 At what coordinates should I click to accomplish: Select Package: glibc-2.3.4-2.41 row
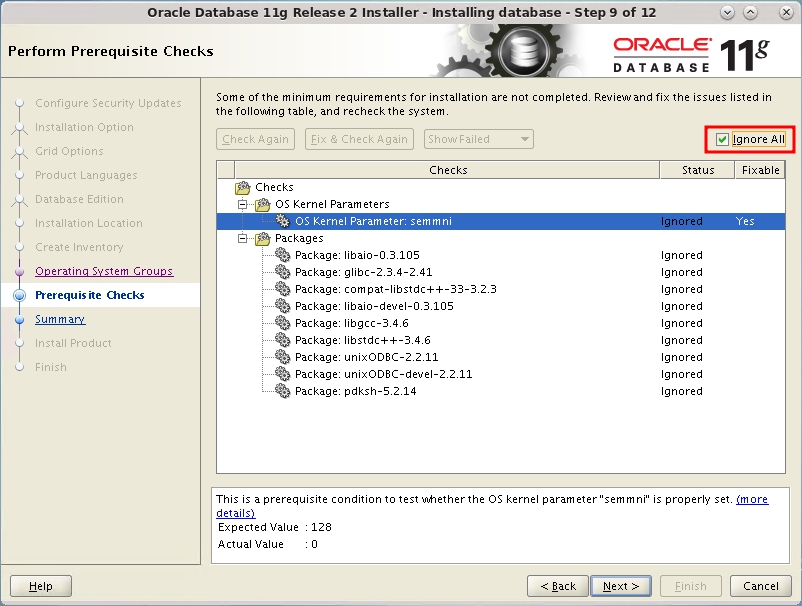click(x=501, y=272)
